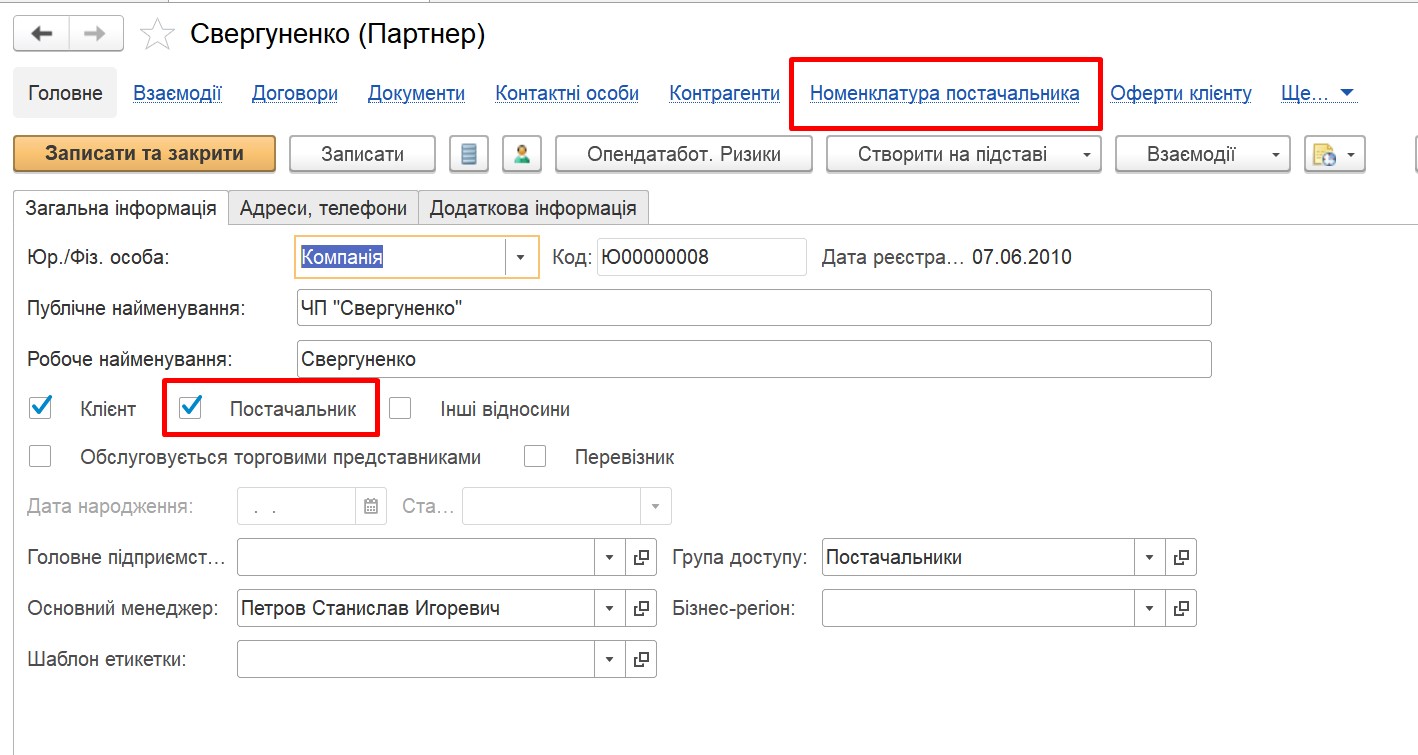
Task: Enable the Інші відносини checkbox
Action: pyautogui.click(x=400, y=408)
